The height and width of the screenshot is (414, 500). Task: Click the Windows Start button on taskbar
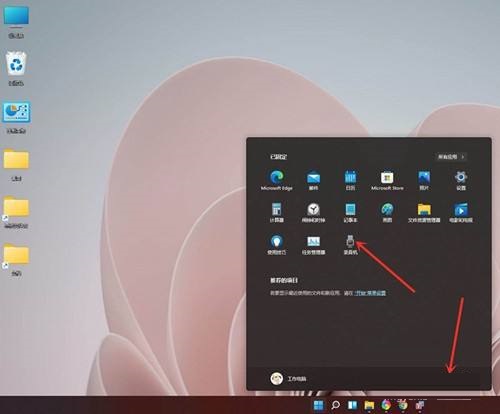point(318,405)
